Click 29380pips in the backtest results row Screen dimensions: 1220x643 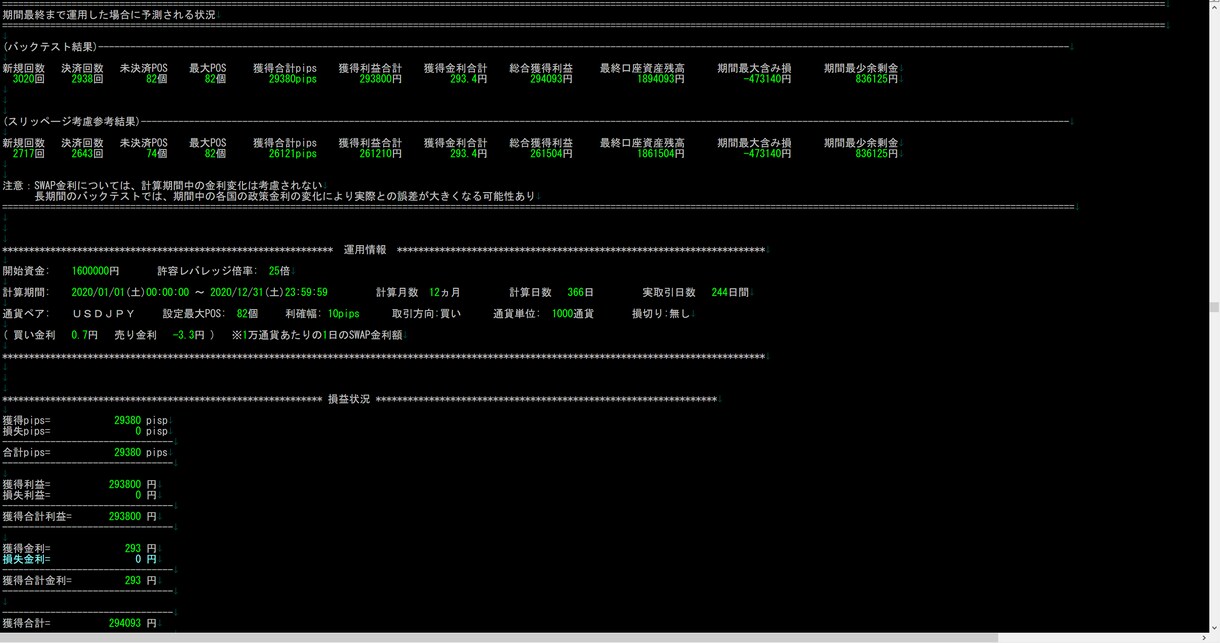(x=292, y=79)
